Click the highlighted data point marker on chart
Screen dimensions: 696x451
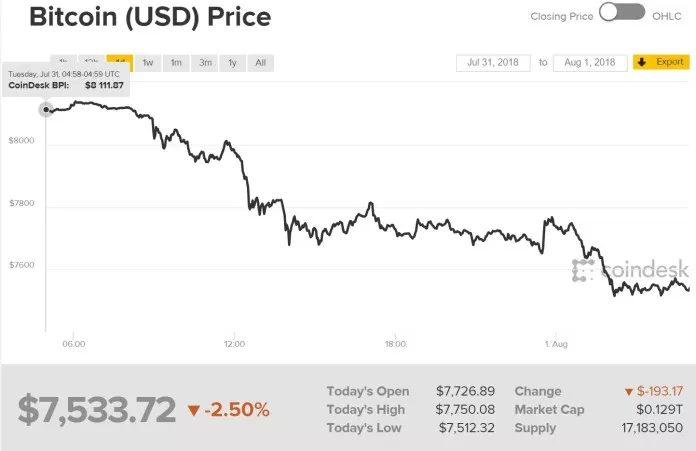pos(46,109)
